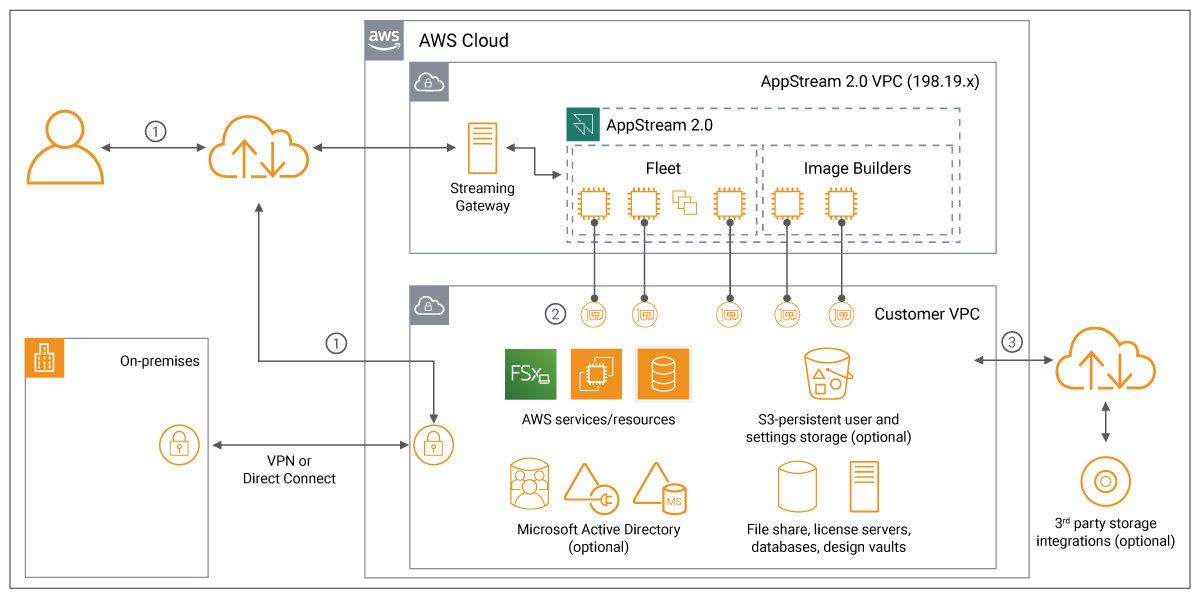Click the green FSx icon

click(x=530, y=375)
